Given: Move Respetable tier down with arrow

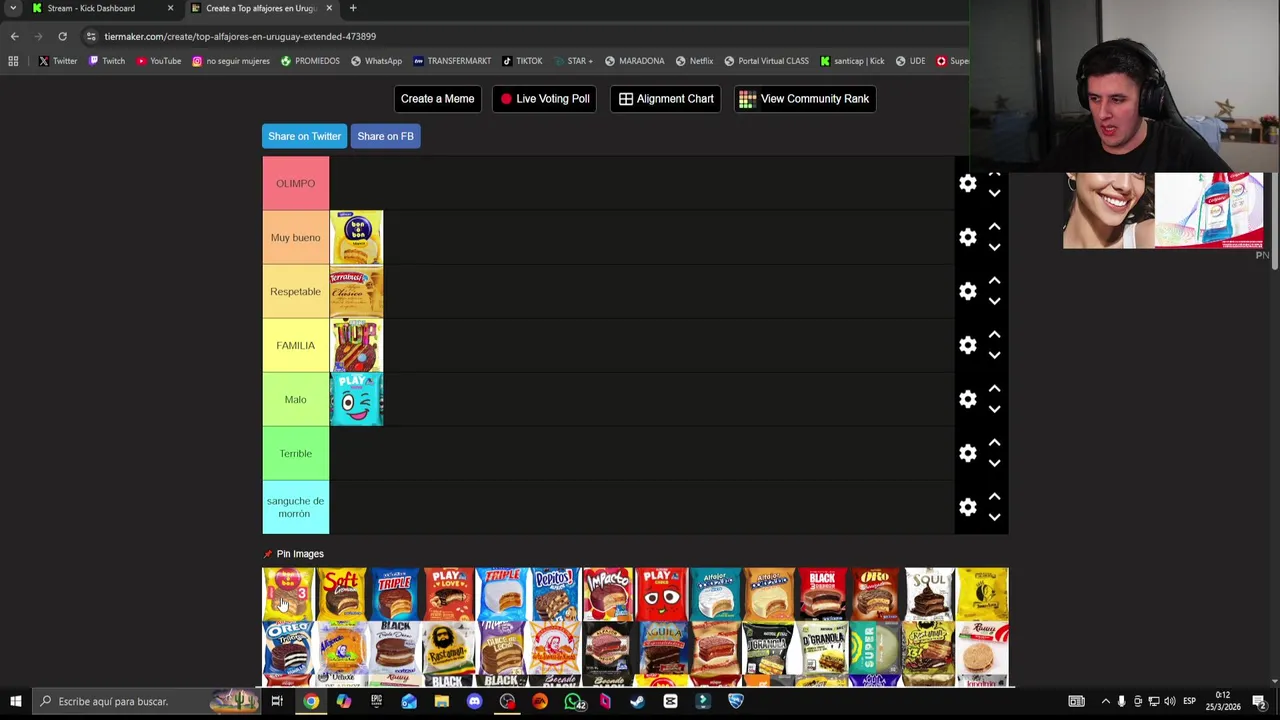Looking at the screenshot, I should [x=994, y=301].
